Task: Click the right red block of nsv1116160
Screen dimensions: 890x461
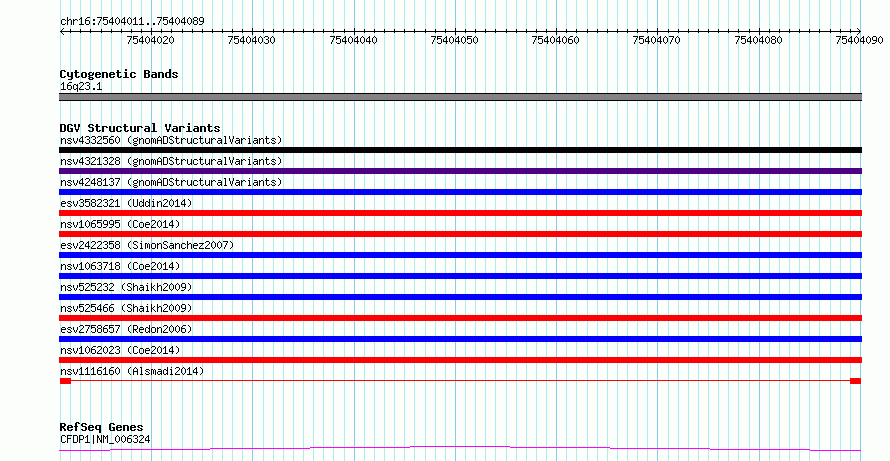Action: point(855,381)
